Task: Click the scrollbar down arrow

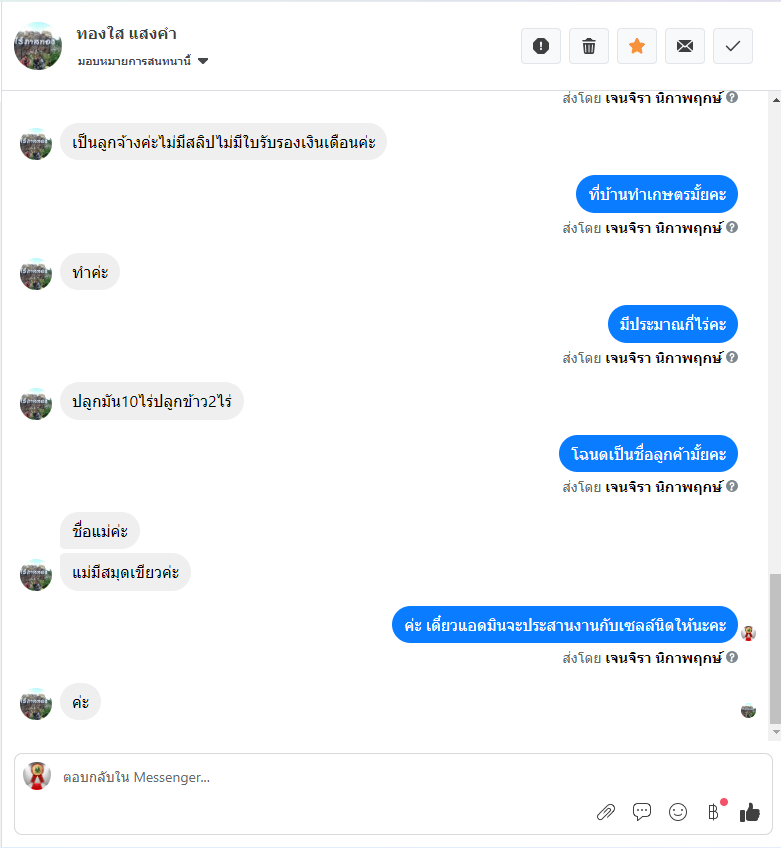Action: (776, 732)
